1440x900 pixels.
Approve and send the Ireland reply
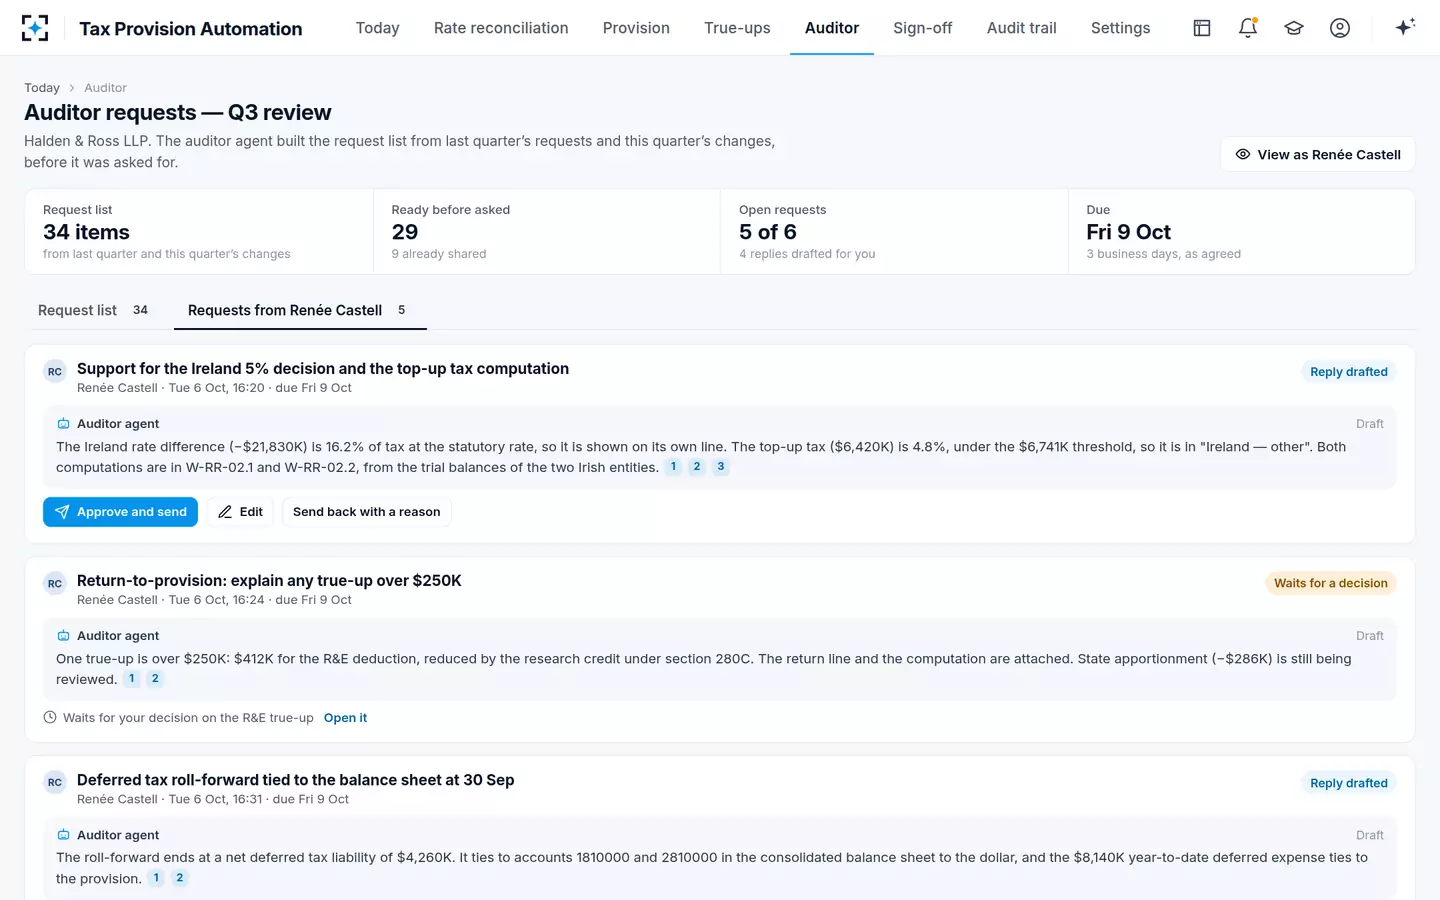(x=120, y=512)
